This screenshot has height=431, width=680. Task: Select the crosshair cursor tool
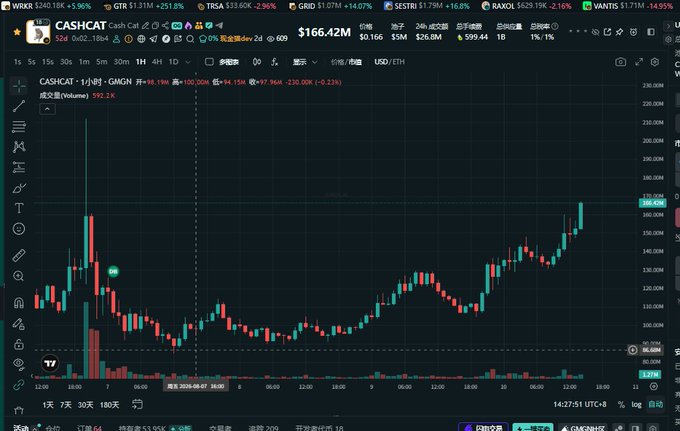point(19,86)
